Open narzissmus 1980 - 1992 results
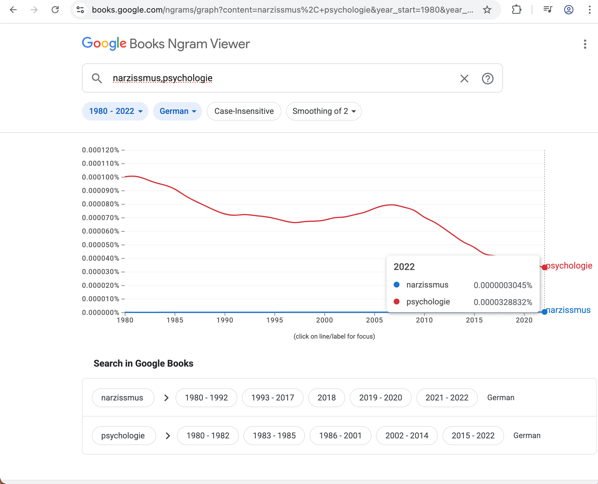 (206, 398)
